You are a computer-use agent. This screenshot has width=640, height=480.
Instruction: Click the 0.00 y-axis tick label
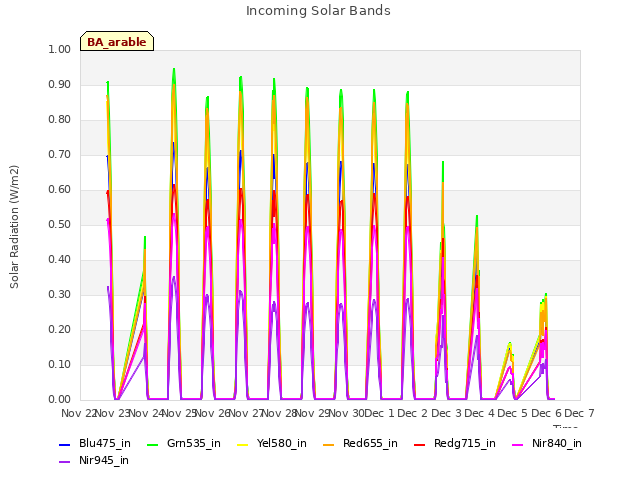tap(59, 400)
